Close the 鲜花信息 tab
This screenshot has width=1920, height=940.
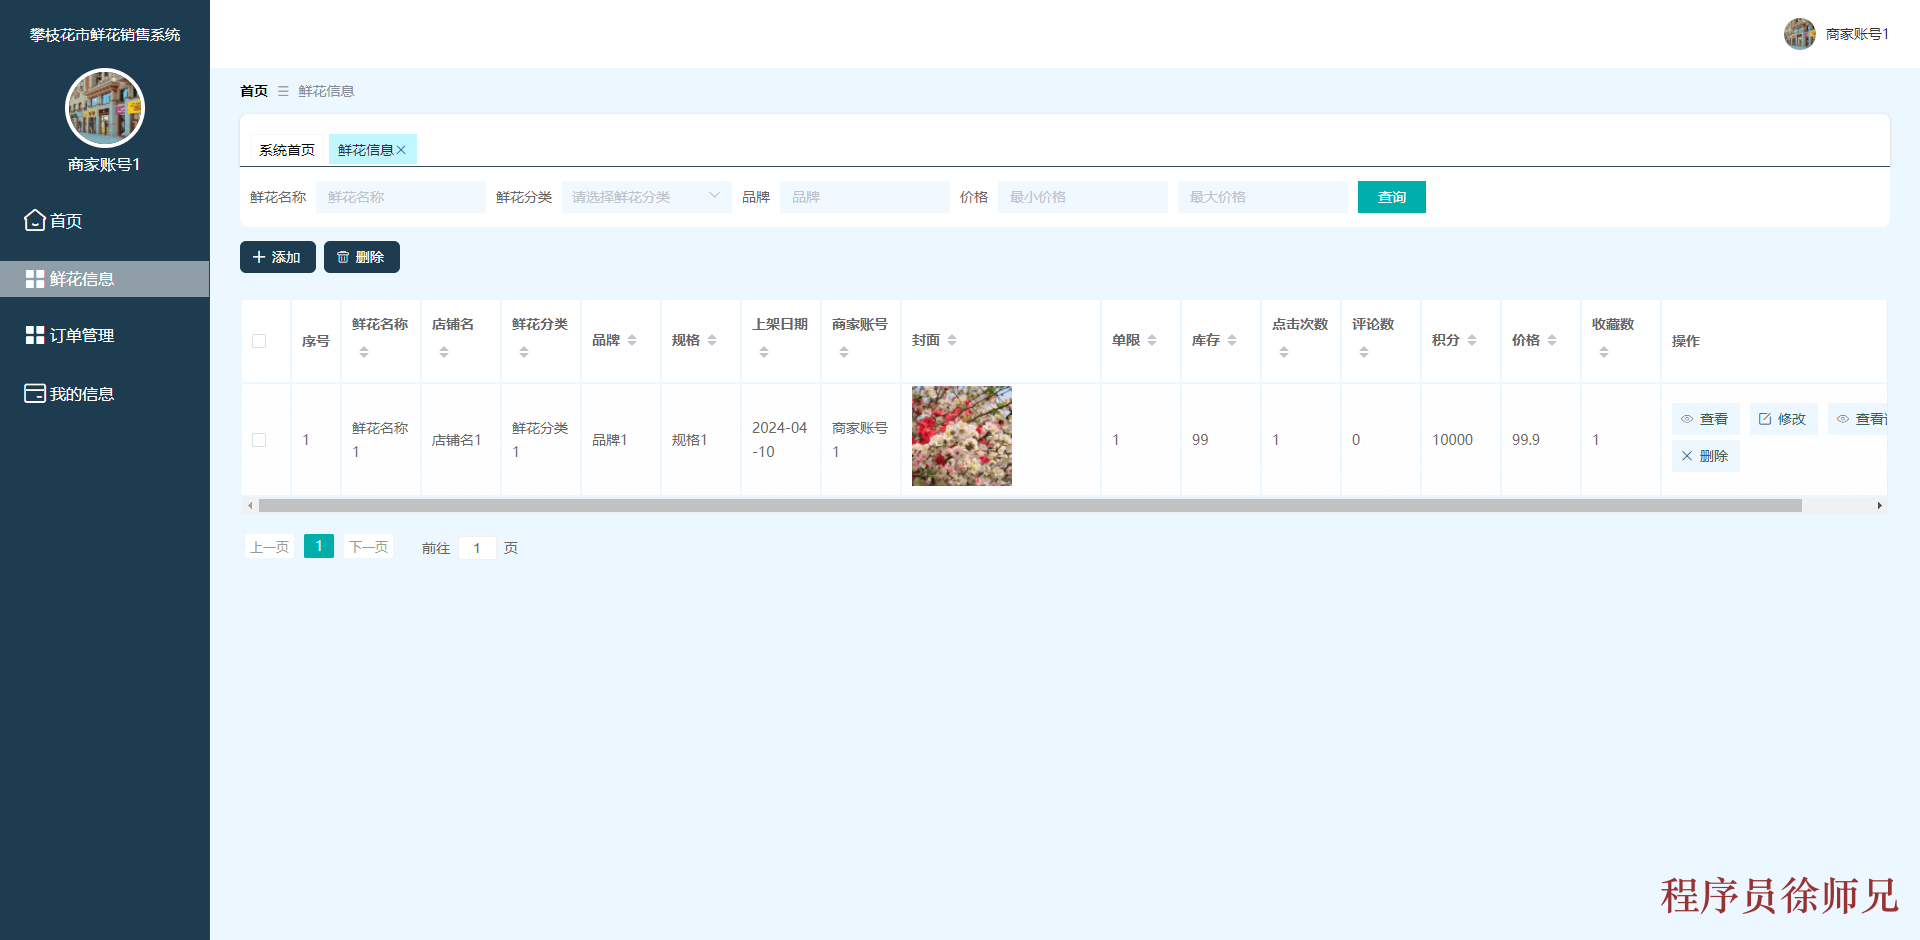(x=401, y=149)
